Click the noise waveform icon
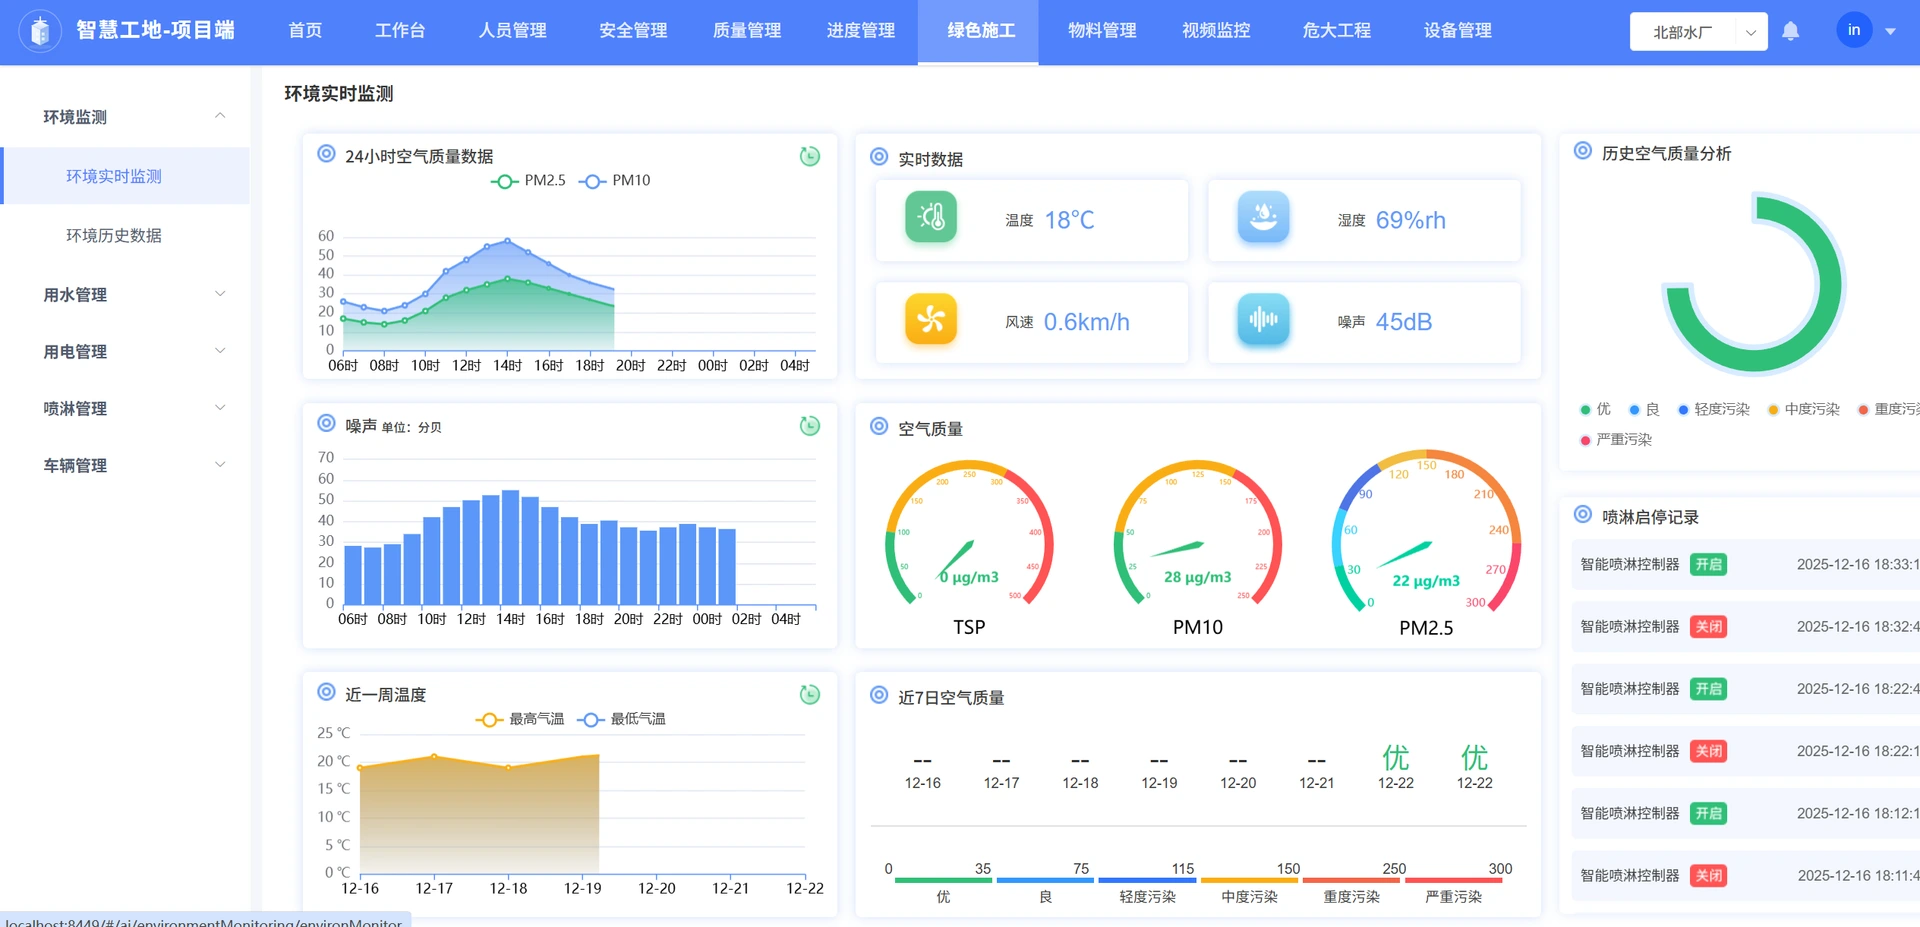The height and width of the screenshot is (927, 1920). click(1263, 319)
